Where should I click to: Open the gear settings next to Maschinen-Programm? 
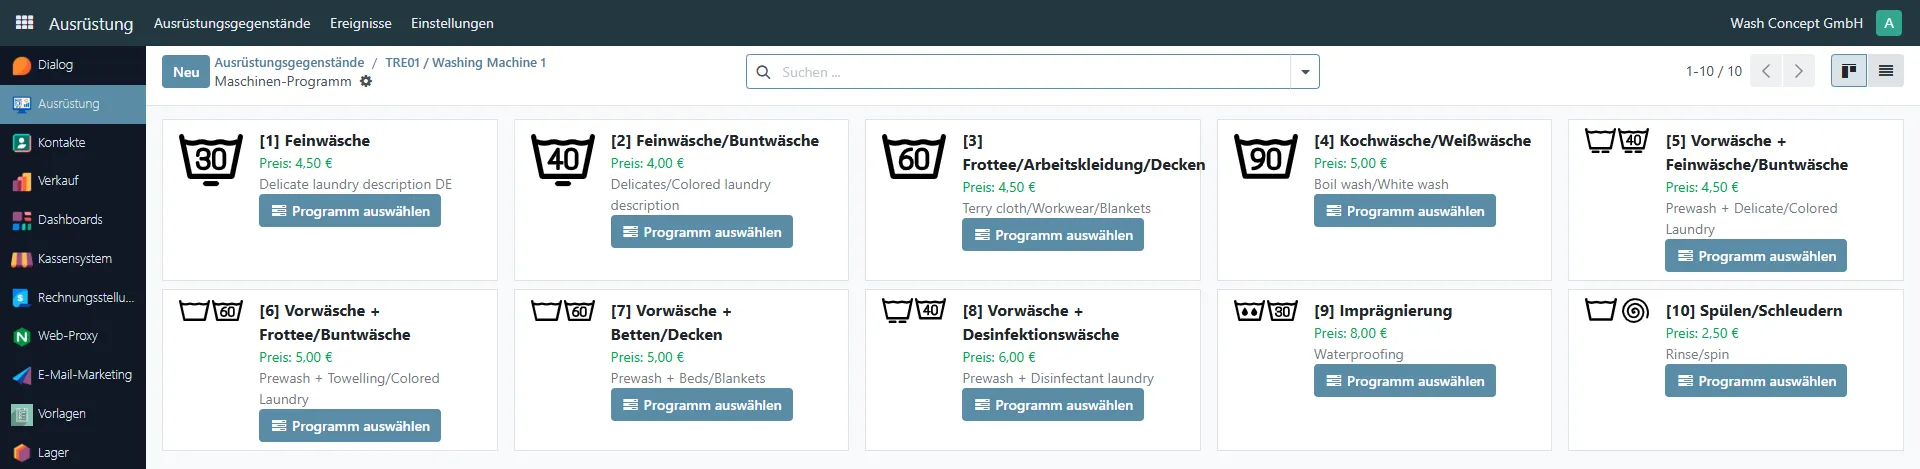pyautogui.click(x=366, y=81)
